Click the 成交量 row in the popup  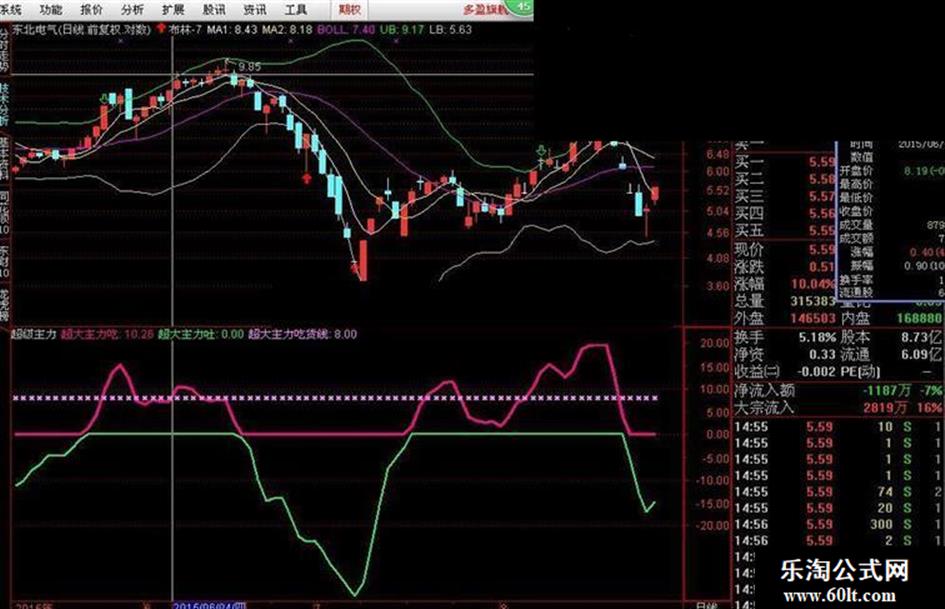[x=890, y=225]
